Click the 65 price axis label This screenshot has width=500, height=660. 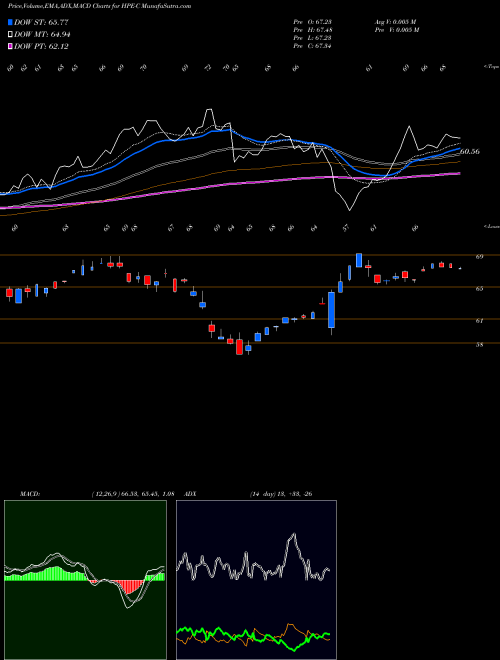click(479, 289)
